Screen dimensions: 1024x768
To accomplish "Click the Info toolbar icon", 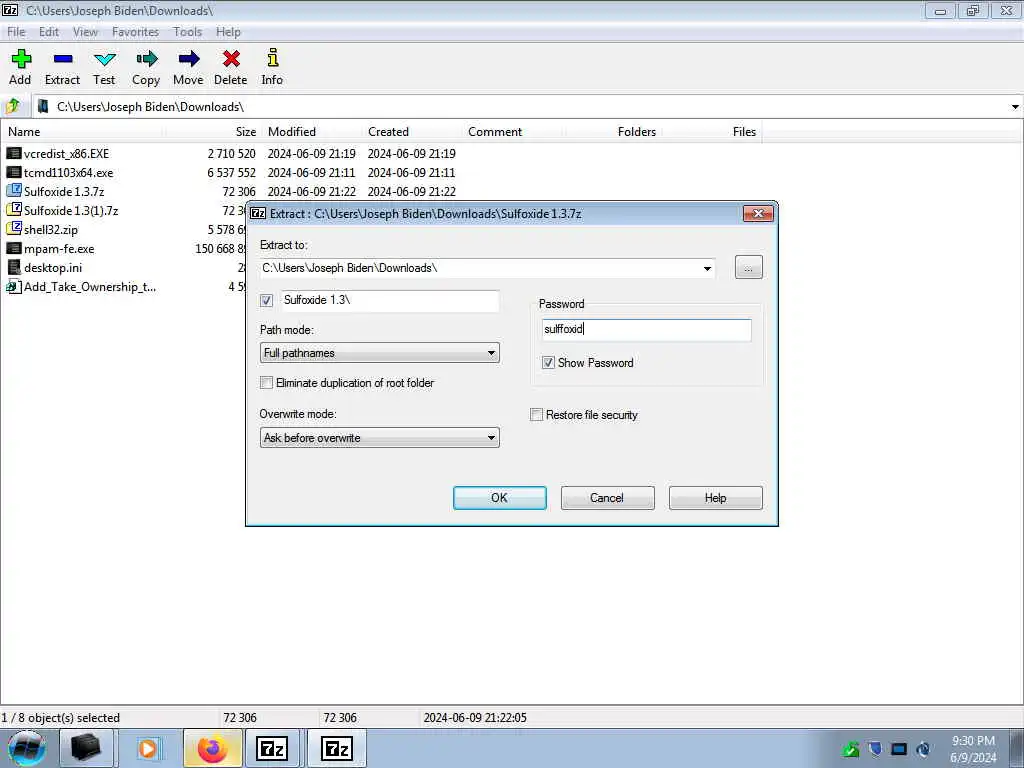I will (272, 57).
